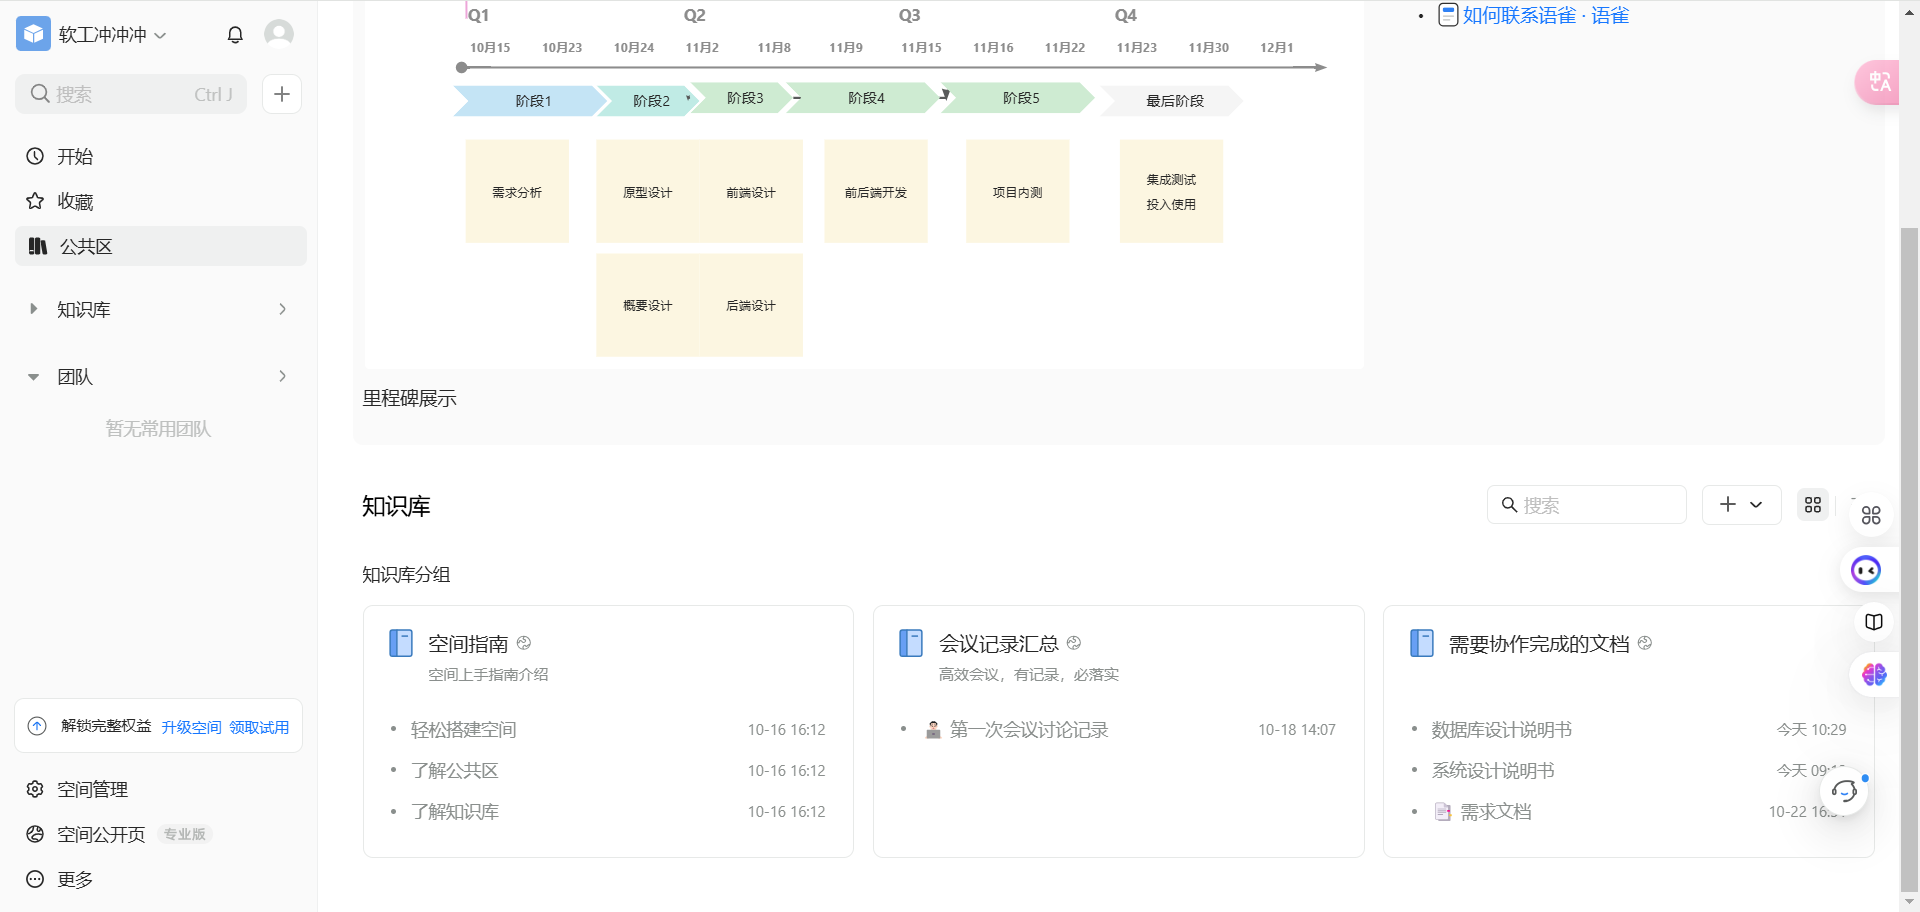Collapse the 团队 section triangle
The width and height of the screenshot is (1920, 912).
pyautogui.click(x=34, y=377)
